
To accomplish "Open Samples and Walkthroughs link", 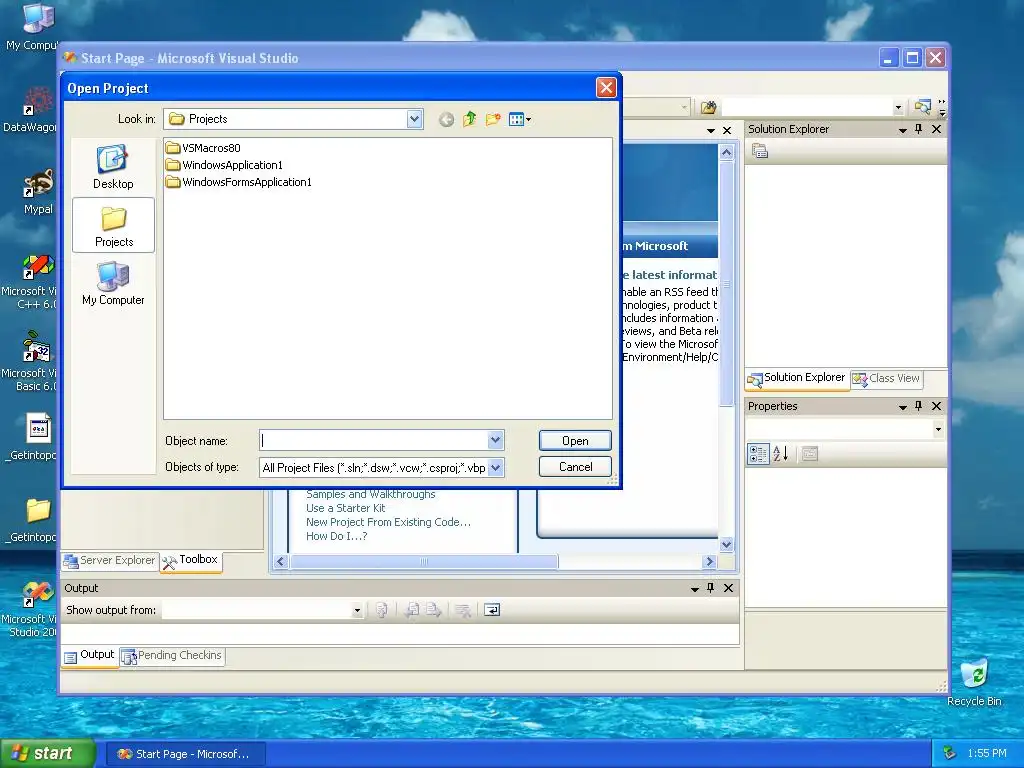I will pyautogui.click(x=370, y=494).
